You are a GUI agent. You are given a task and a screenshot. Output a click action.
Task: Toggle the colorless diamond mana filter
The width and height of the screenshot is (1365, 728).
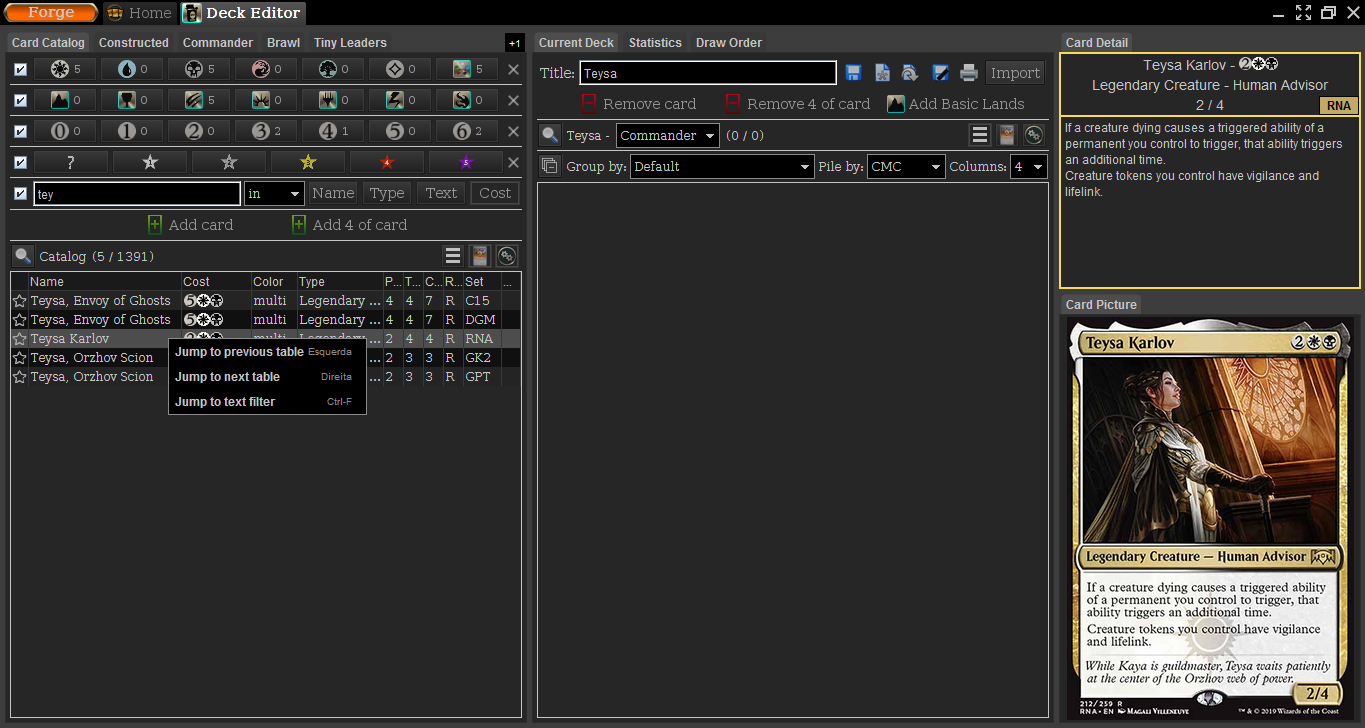[399, 69]
